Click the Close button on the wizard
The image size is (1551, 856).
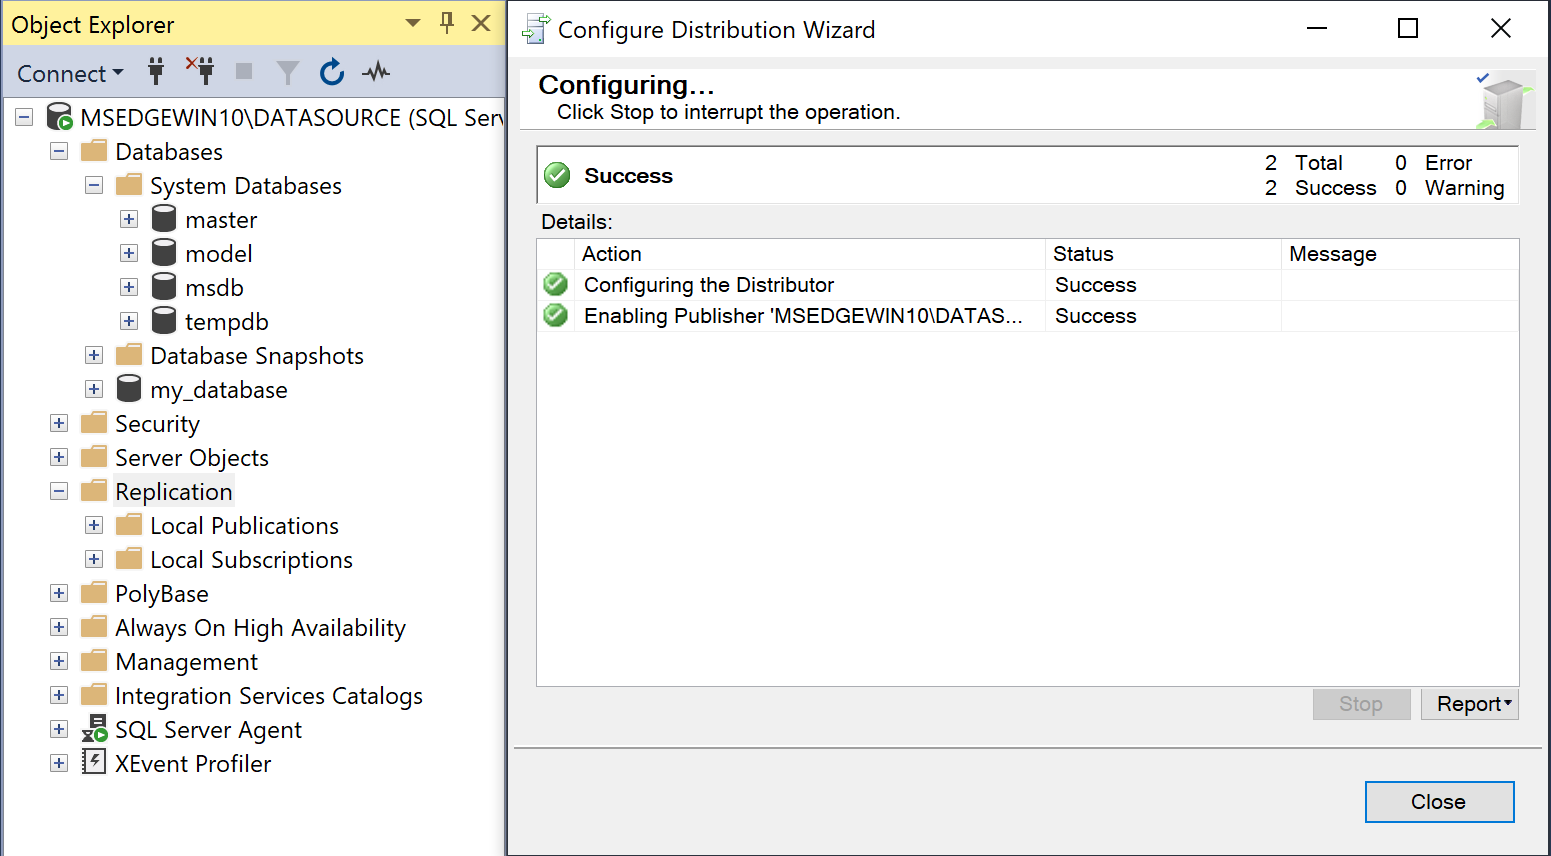(1439, 801)
